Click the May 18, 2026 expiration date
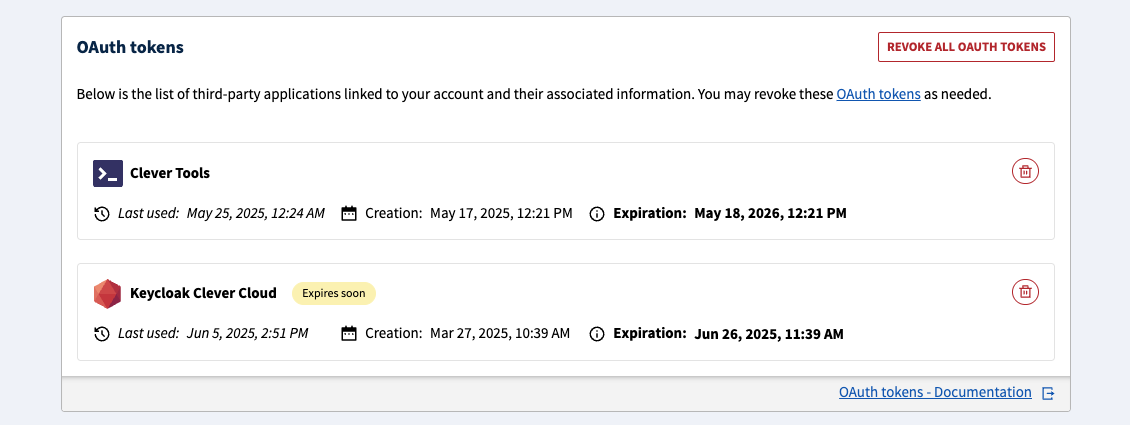 tap(770, 213)
